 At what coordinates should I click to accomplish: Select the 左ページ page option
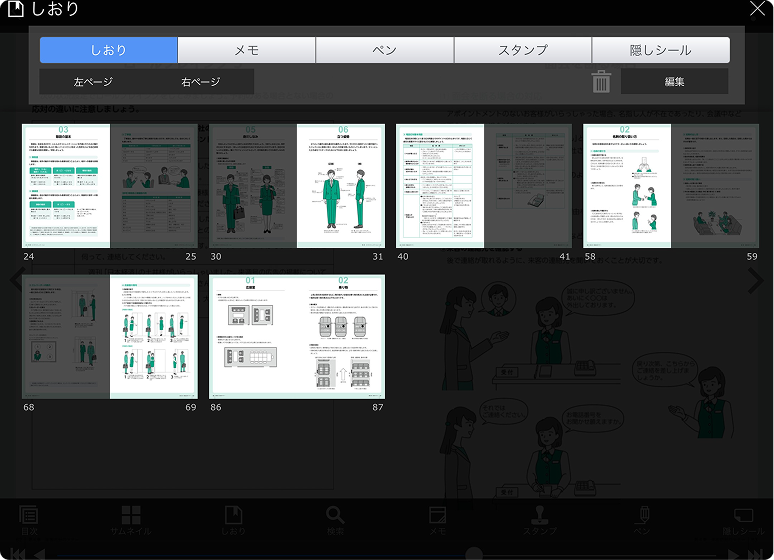tap(93, 82)
